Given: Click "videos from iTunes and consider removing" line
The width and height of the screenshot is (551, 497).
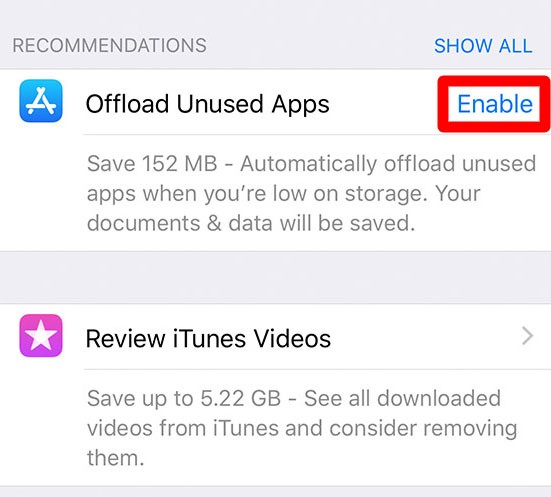Looking at the screenshot, I should click(x=302, y=428).
